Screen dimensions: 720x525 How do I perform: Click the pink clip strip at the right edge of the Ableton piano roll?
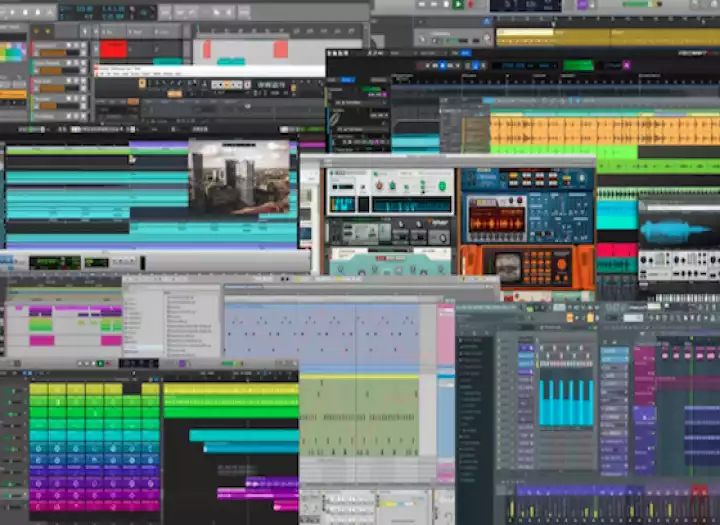point(445,335)
